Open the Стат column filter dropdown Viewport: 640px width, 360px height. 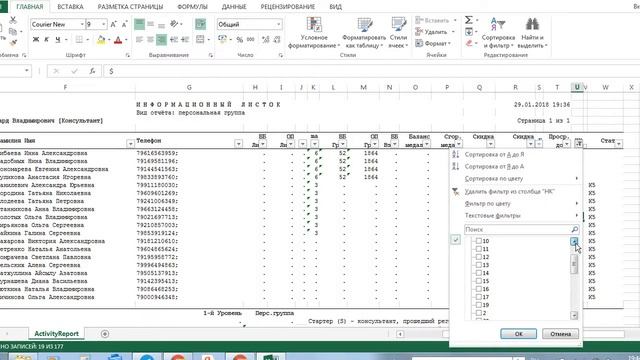[619, 144]
